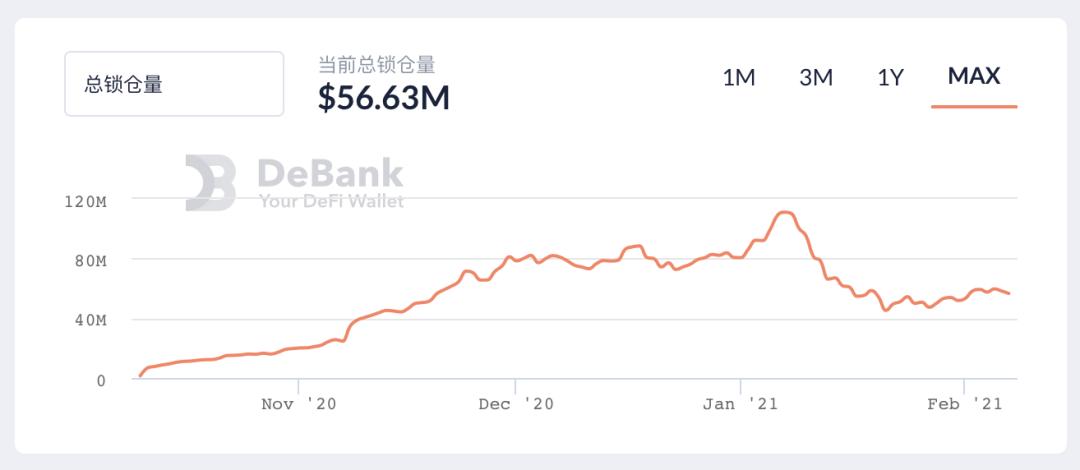This screenshot has height=470, width=1080.
Task: Click the 40M y-axis label
Action: [x=91, y=321]
